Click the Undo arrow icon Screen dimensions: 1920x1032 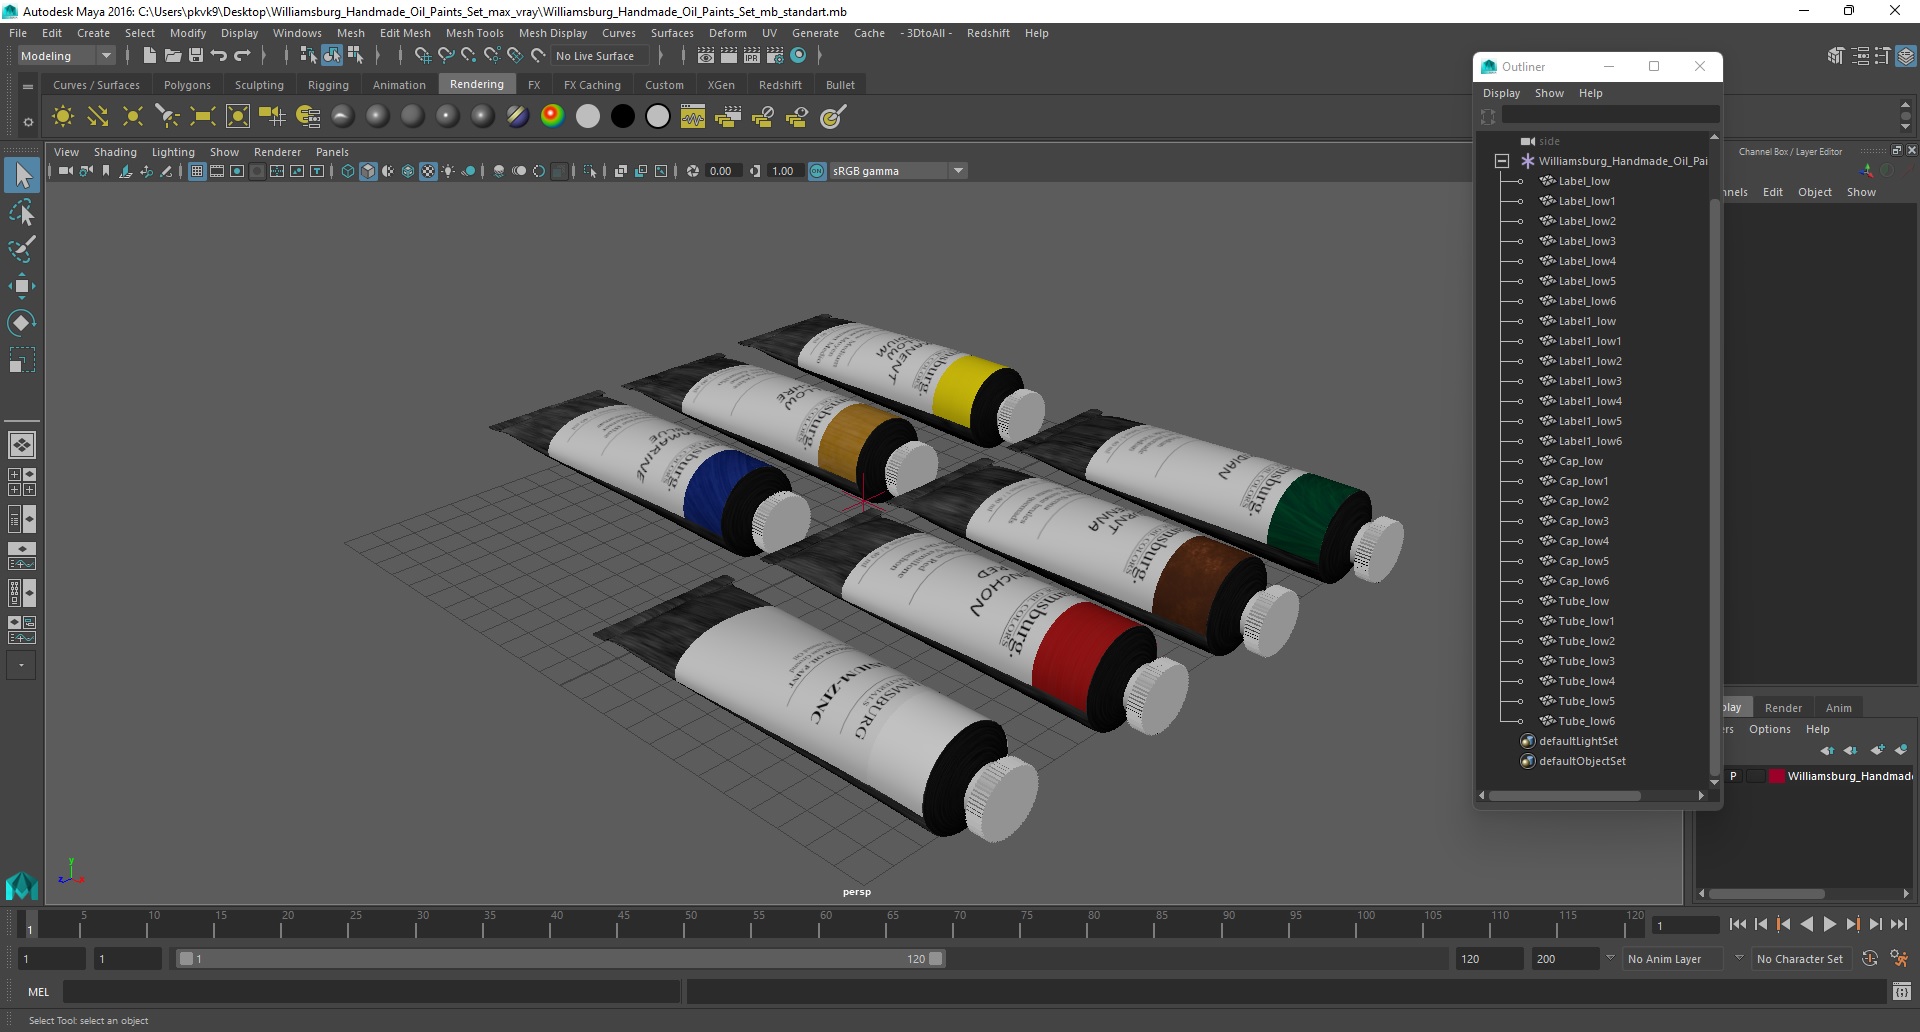[x=219, y=56]
